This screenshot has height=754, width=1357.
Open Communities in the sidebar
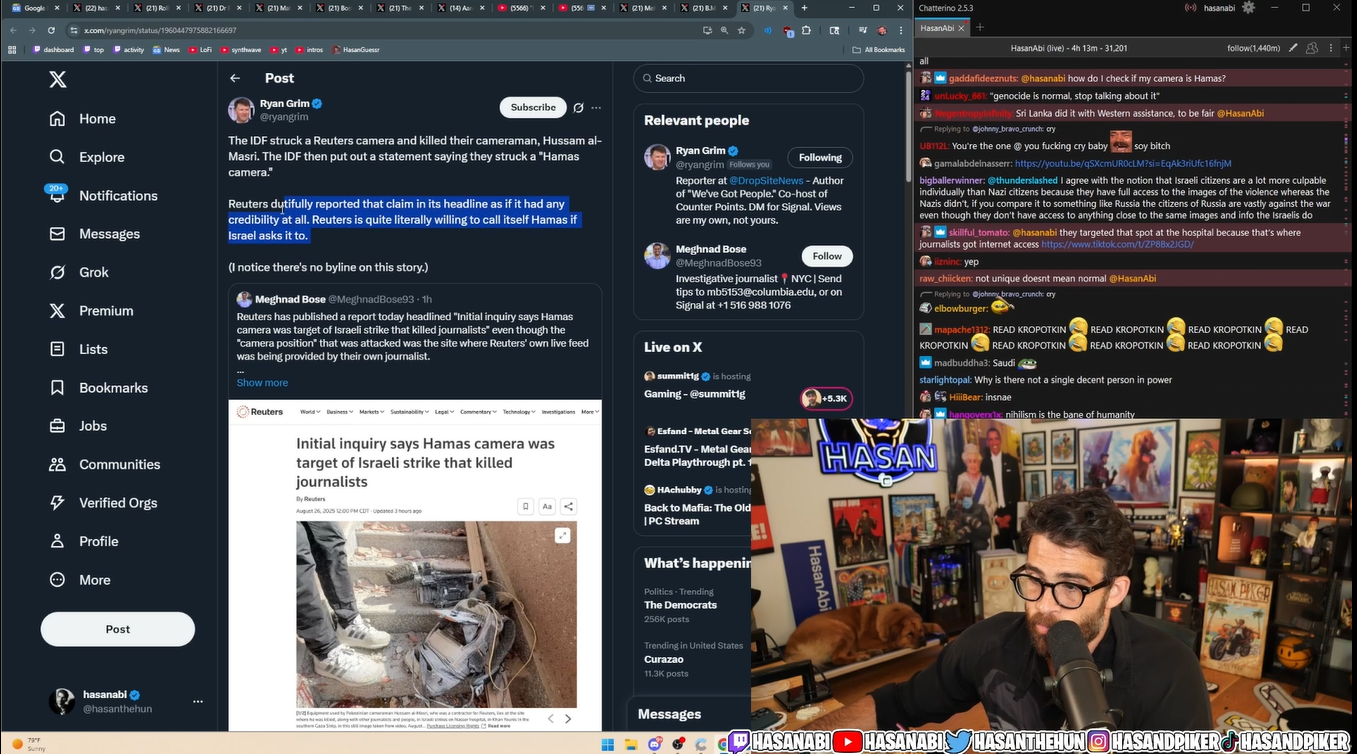[x=104, y=464]
